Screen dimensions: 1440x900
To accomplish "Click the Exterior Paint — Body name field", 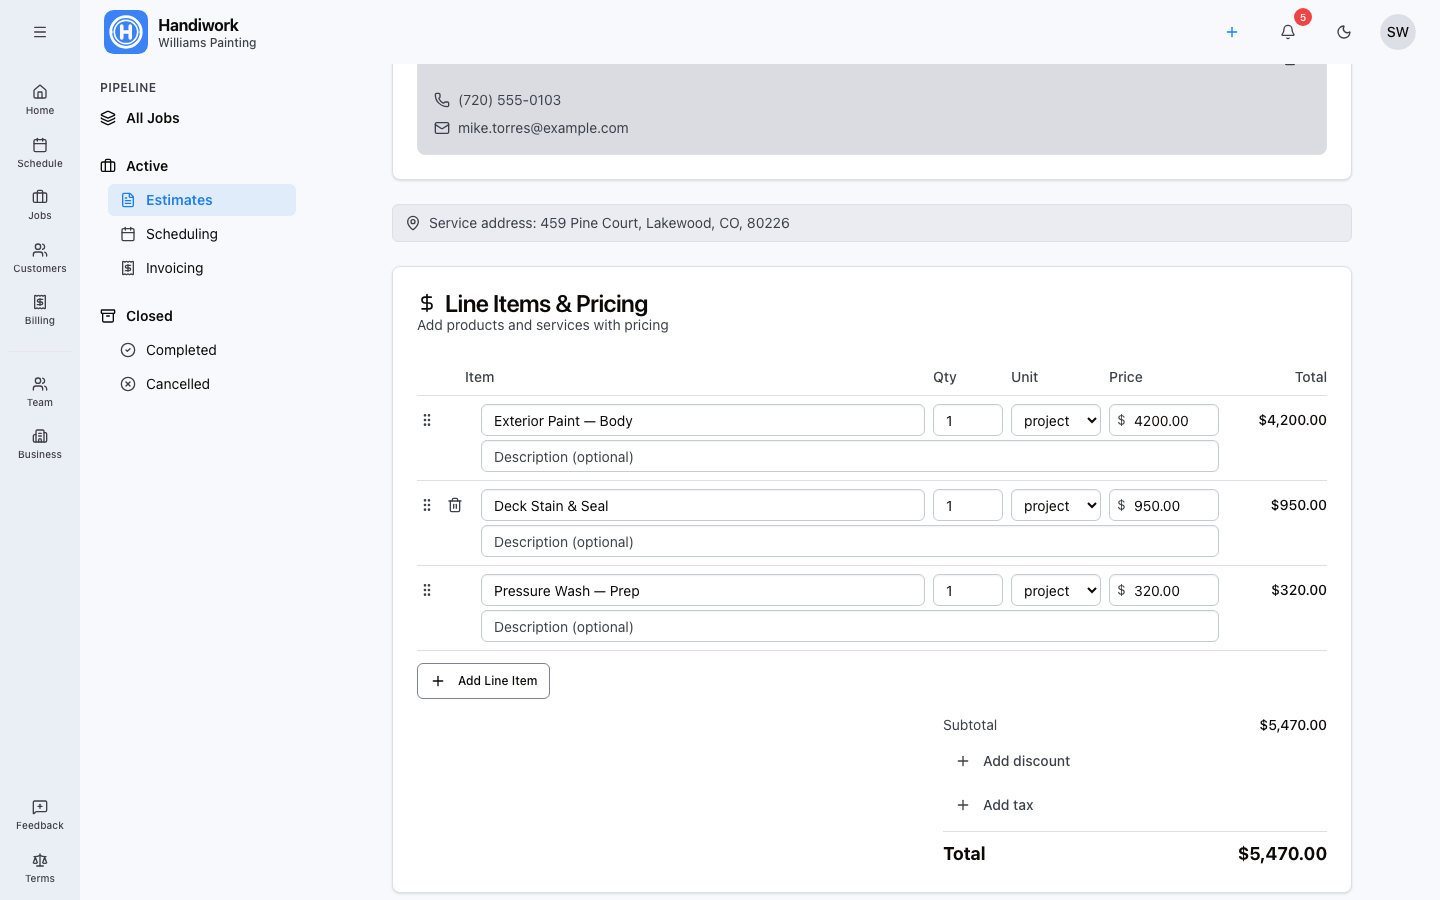I will pos(703,420).
